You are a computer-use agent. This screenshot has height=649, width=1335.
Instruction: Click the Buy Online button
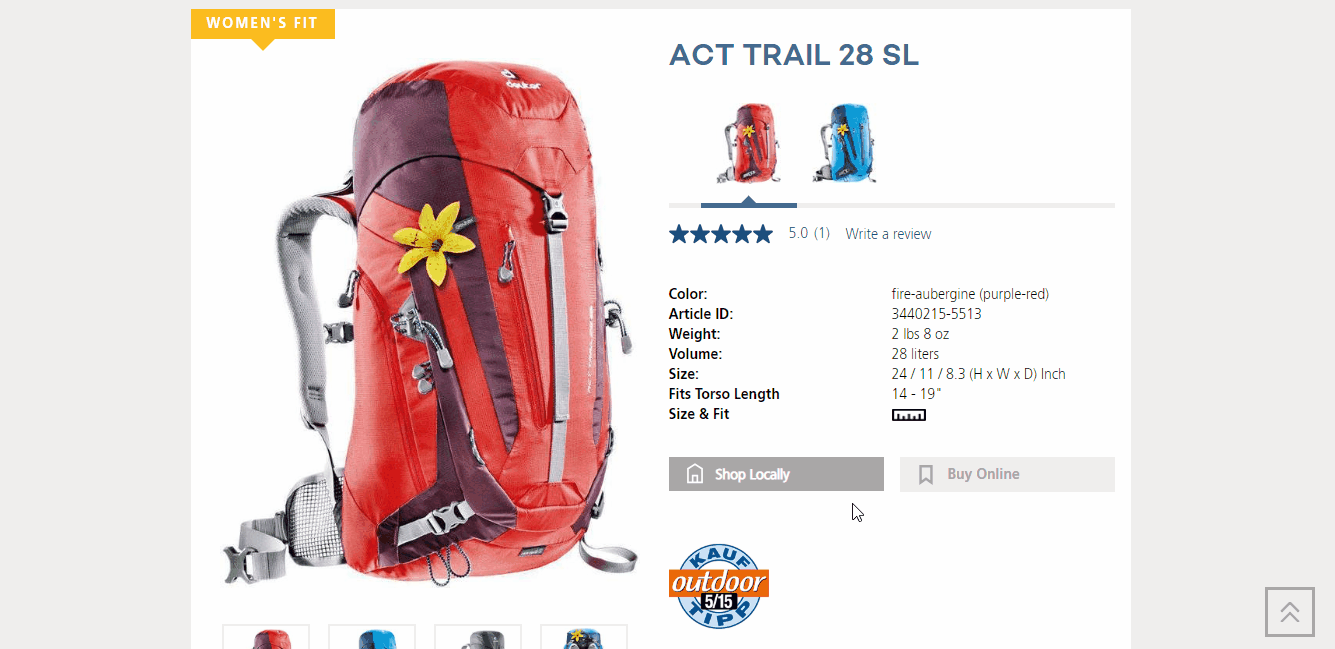(x=1007, y=474)
